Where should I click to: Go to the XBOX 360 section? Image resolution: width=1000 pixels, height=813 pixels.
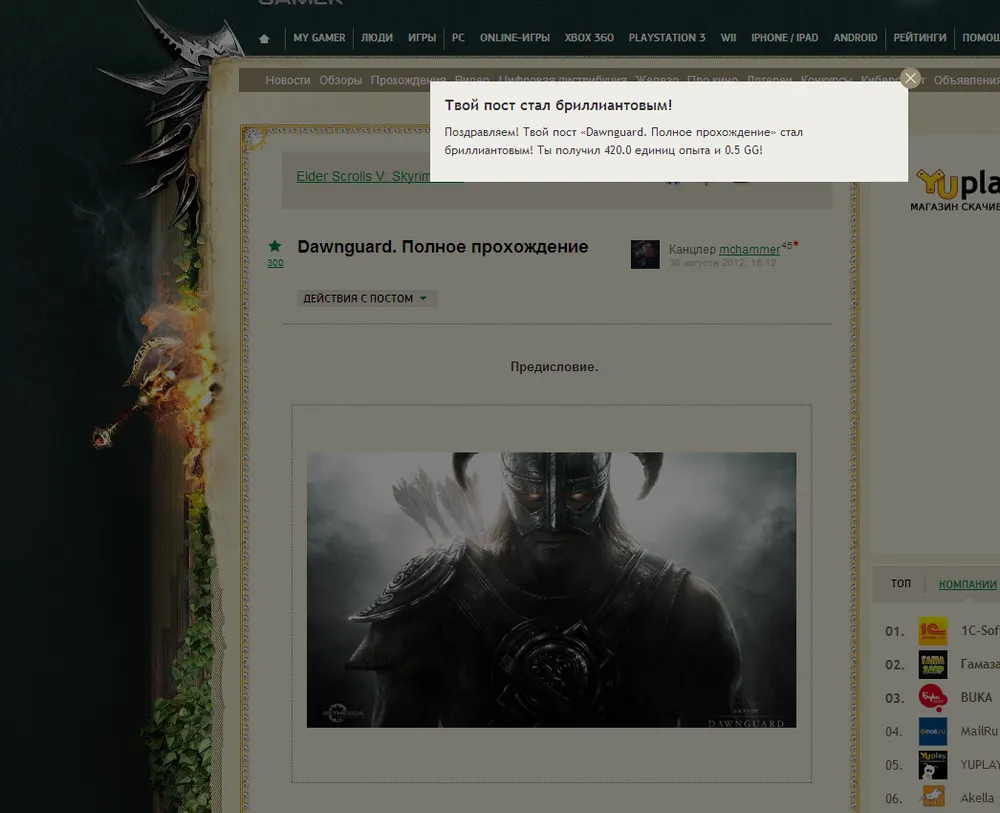point(589,38)
